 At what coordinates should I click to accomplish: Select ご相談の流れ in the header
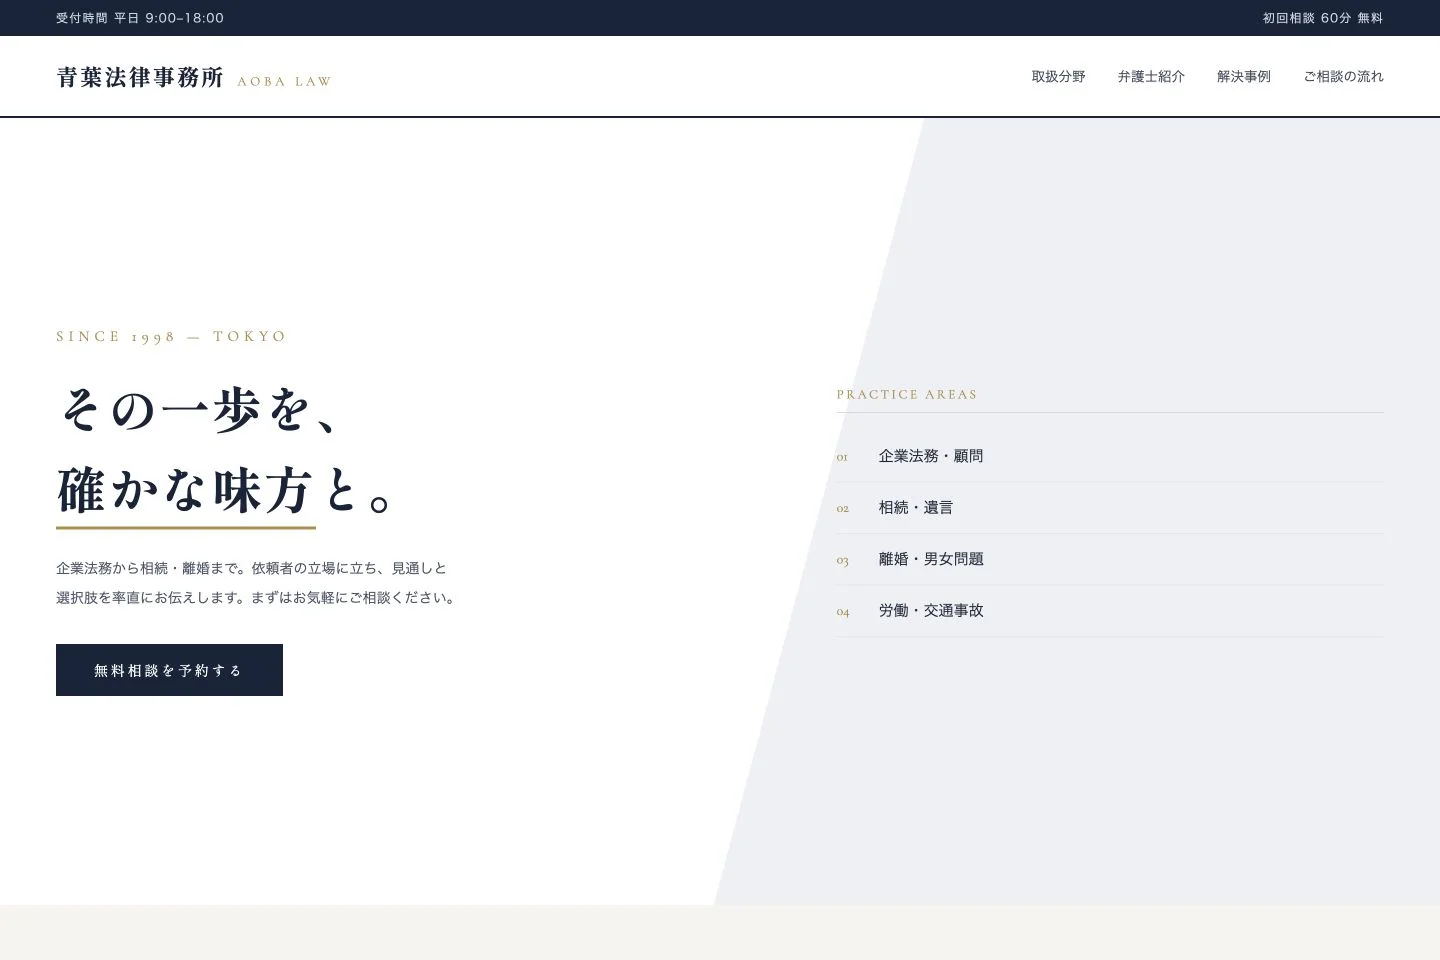coord(1343,77)
